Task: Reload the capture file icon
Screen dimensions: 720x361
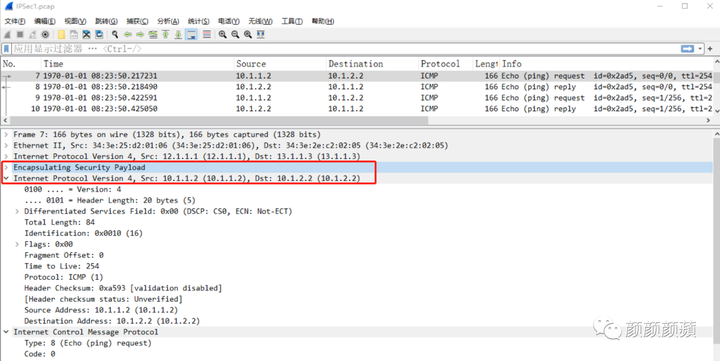Action: pos(99,34)
